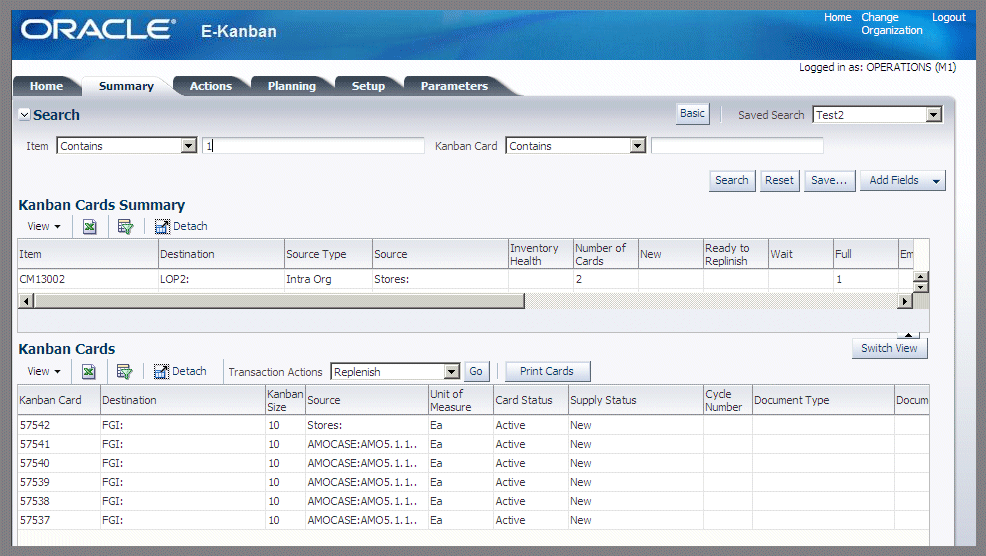Image resolution: width=986 pixels, height=556 pixels.
Task: Click the summary table scroll down arrow
Action: tap(920, 287)
